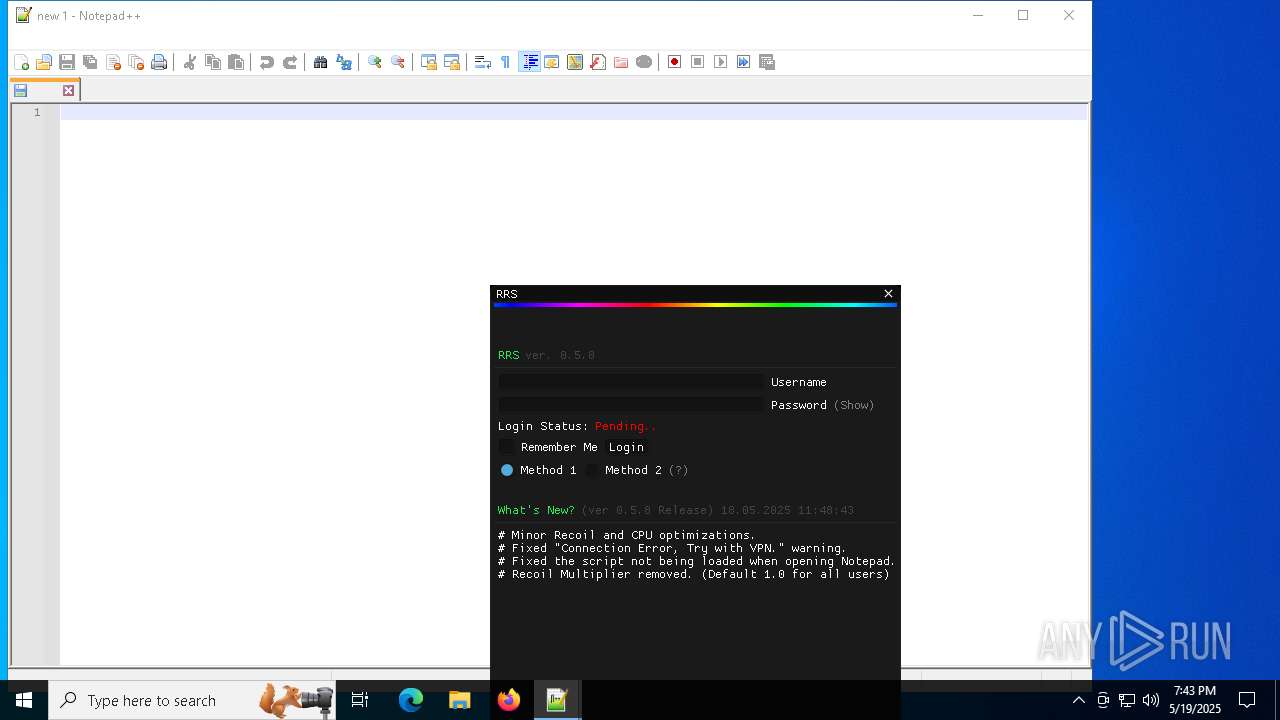1280x720 pixels.
Task: Toggle synchronized horizontal scrolling
Action: (452, 62)
